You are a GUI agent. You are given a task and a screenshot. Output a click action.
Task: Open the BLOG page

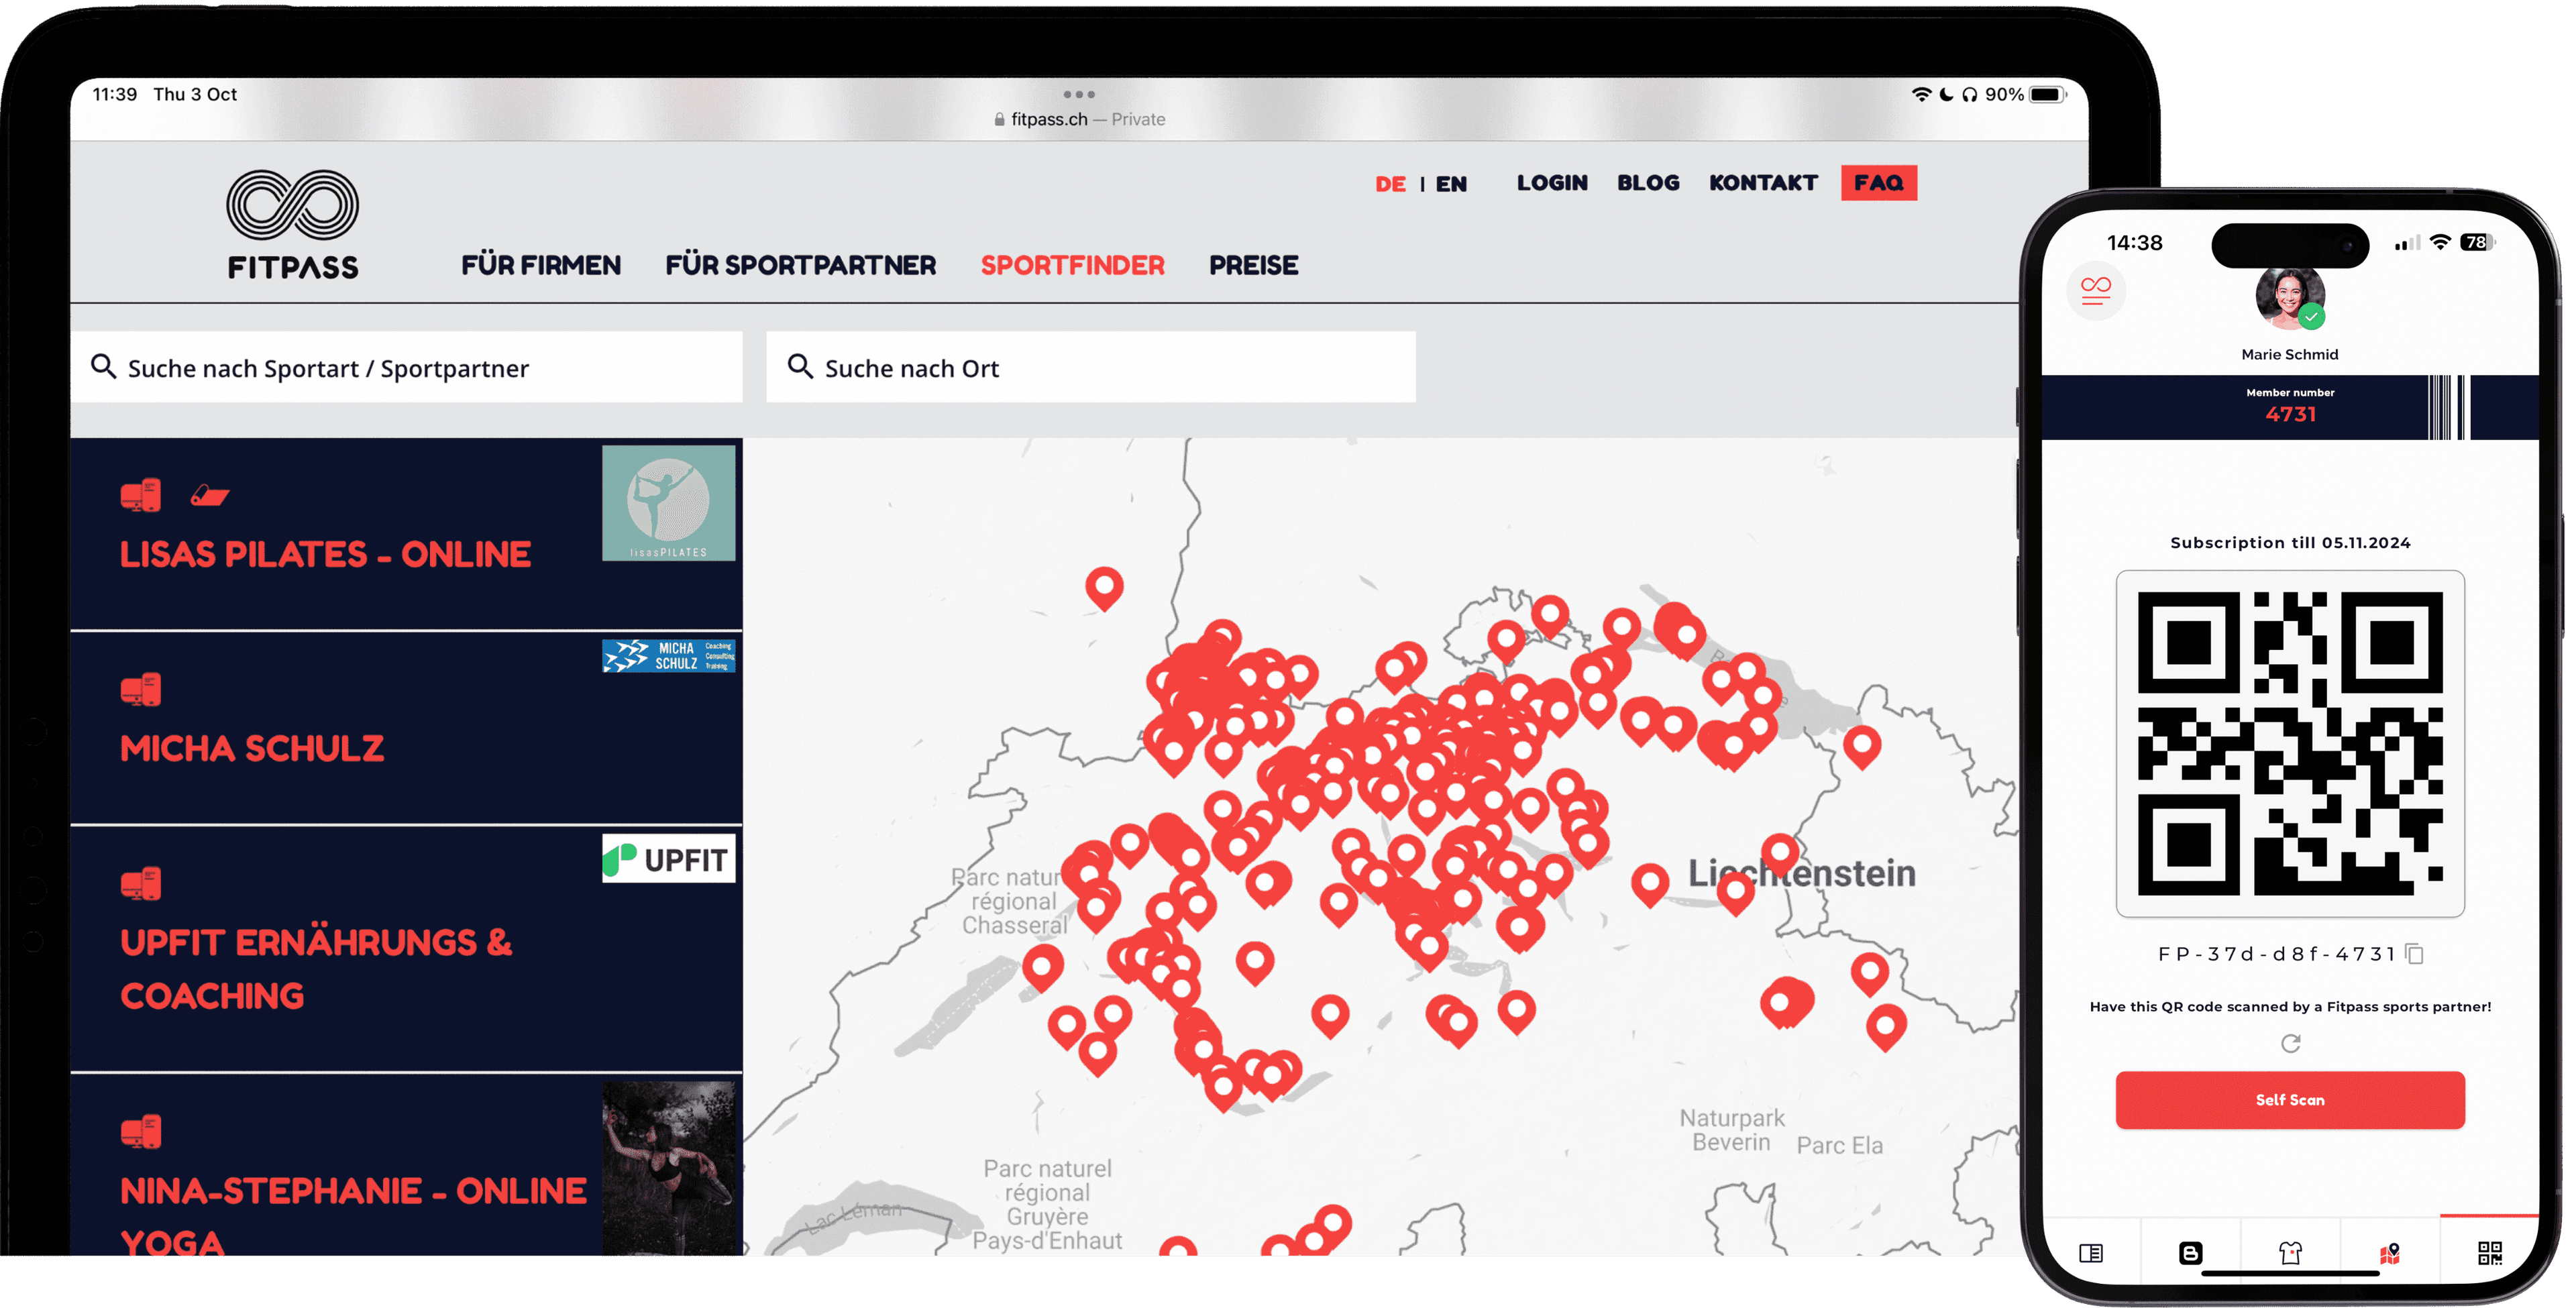click(x=1648, y=183)
